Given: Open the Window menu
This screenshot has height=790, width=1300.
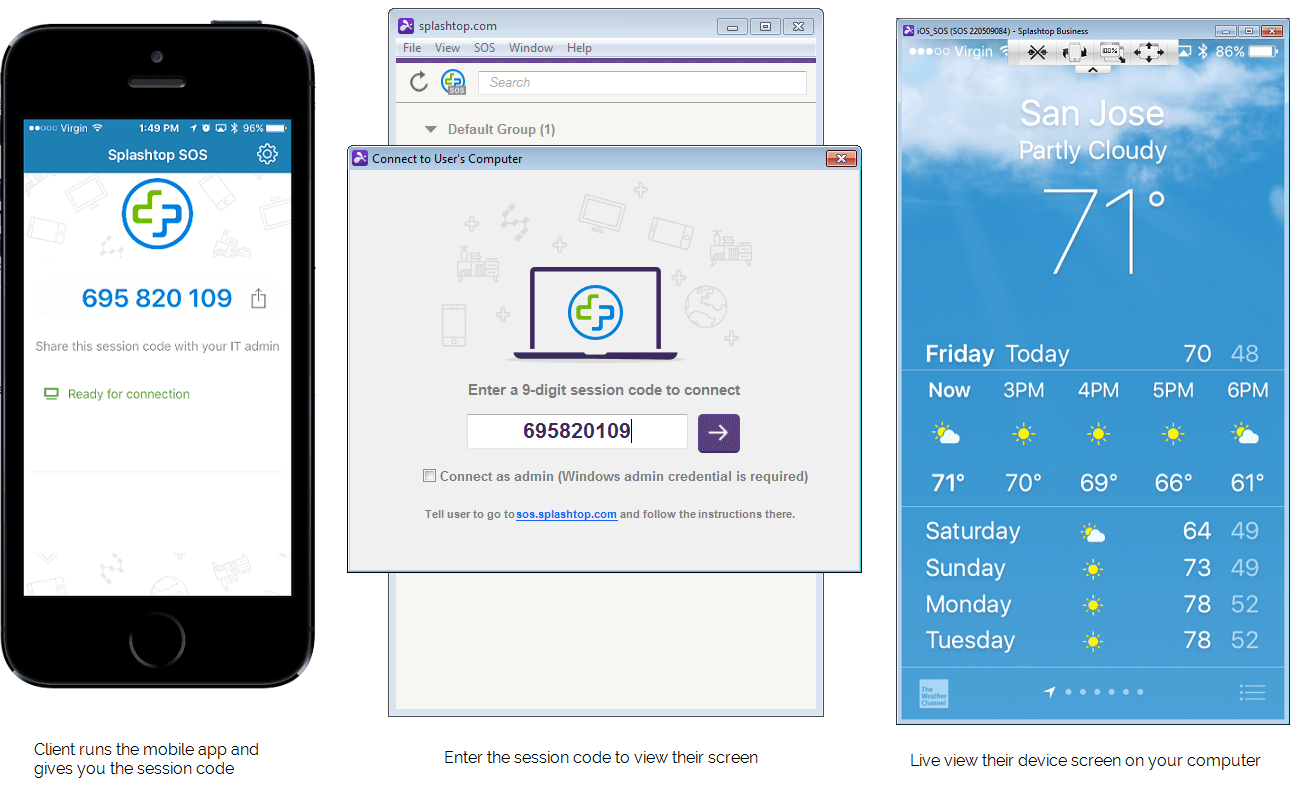Looking at the screenshot, I should 531,48.
